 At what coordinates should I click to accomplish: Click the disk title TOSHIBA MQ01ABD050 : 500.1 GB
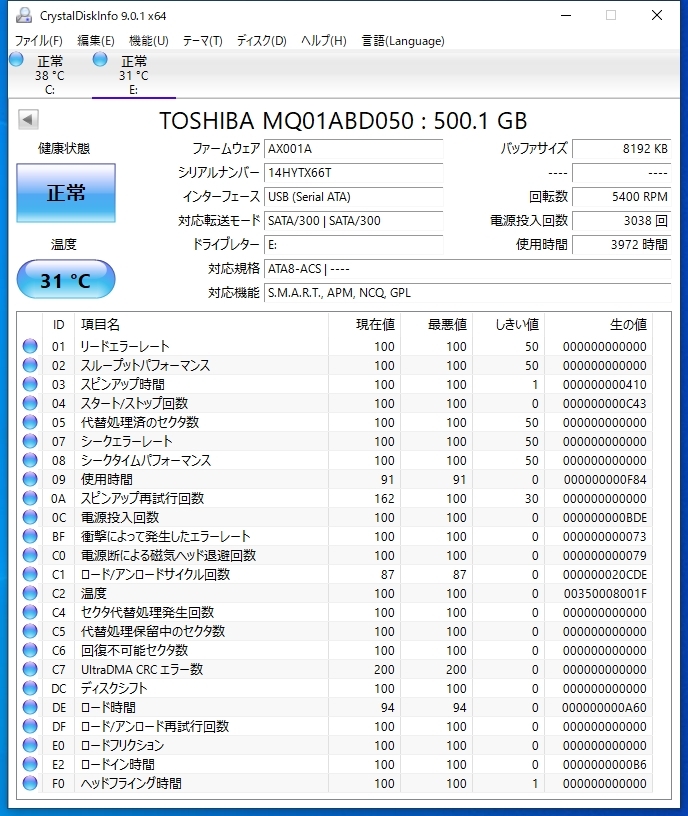[343, 121]
